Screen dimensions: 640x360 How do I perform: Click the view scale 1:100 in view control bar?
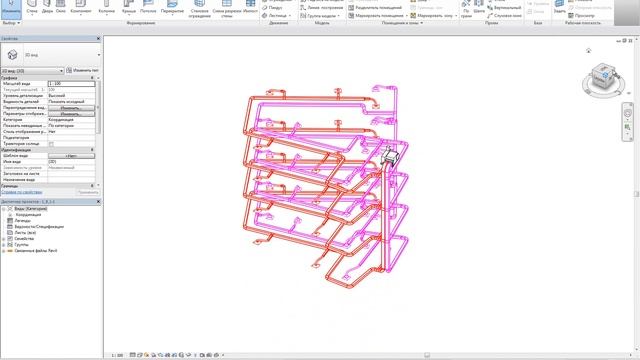click(x=117, y=356)
